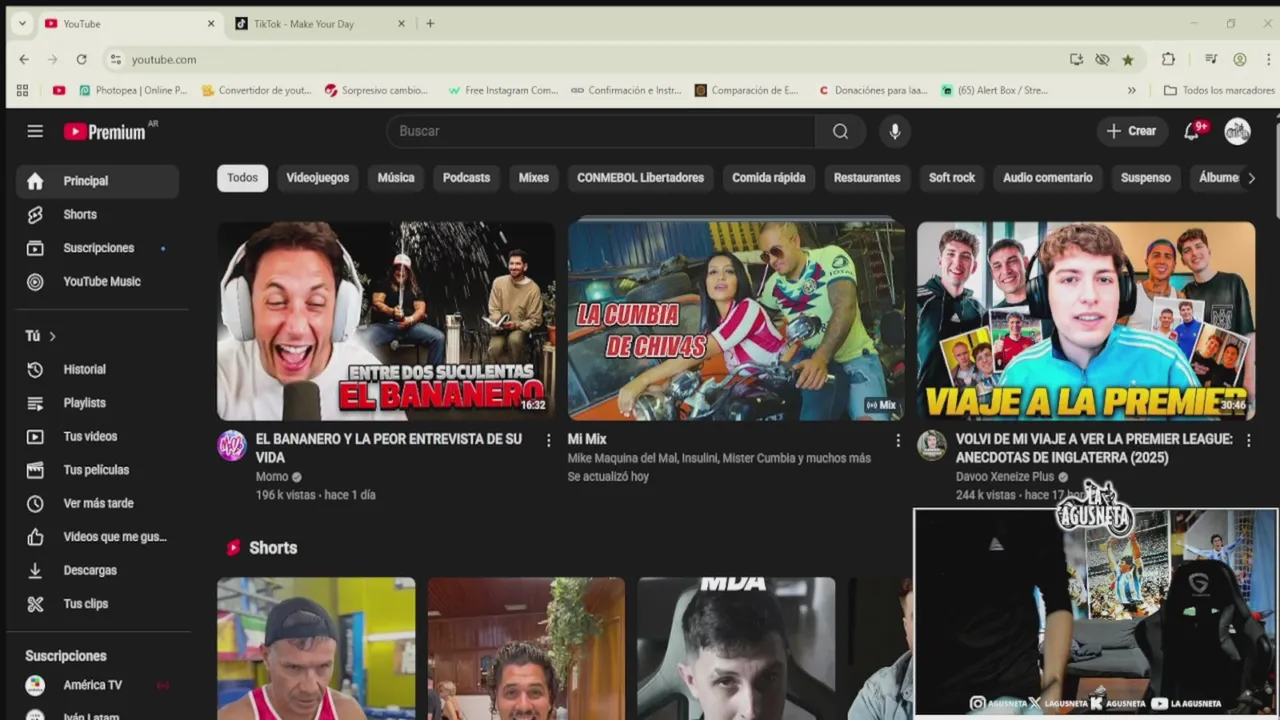Screen dimensions: 1280x720
Task: Open Photopea bookmark in bookmarks bar
Action: click(133, 90)
